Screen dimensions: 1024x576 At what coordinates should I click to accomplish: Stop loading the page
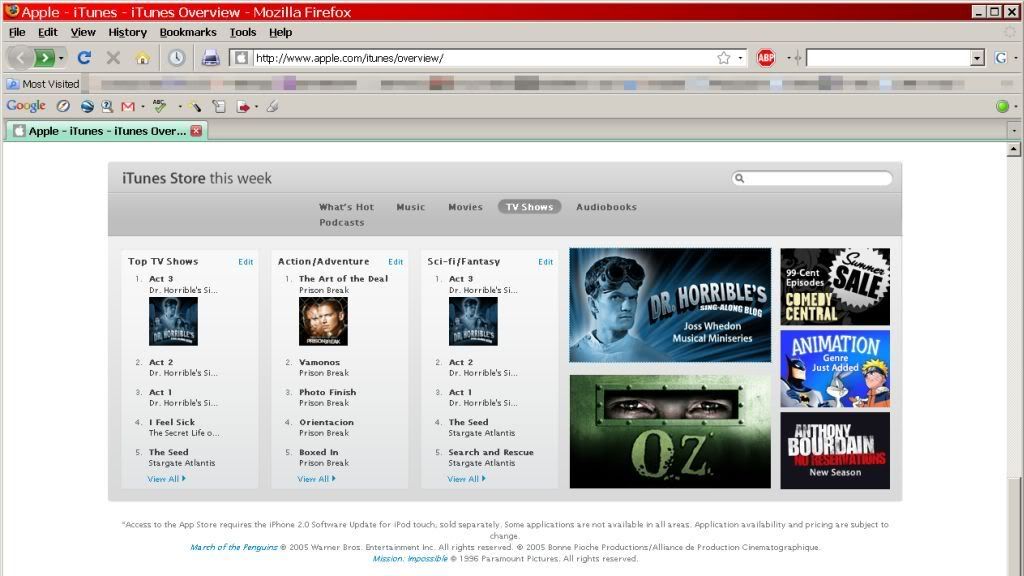113,58
